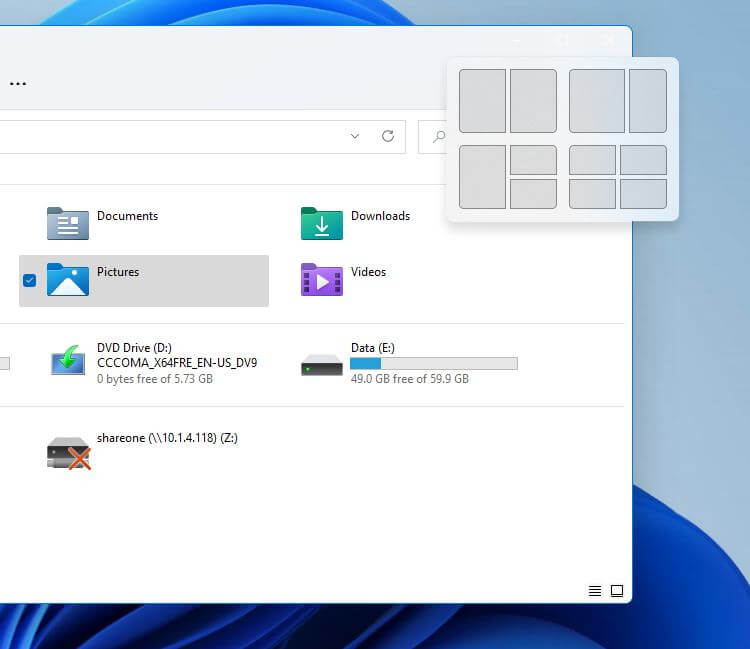This screenshot has width=750, height=649.
Task: Click the Refresh icon beside the address bar
Action: tap(388, 136)
